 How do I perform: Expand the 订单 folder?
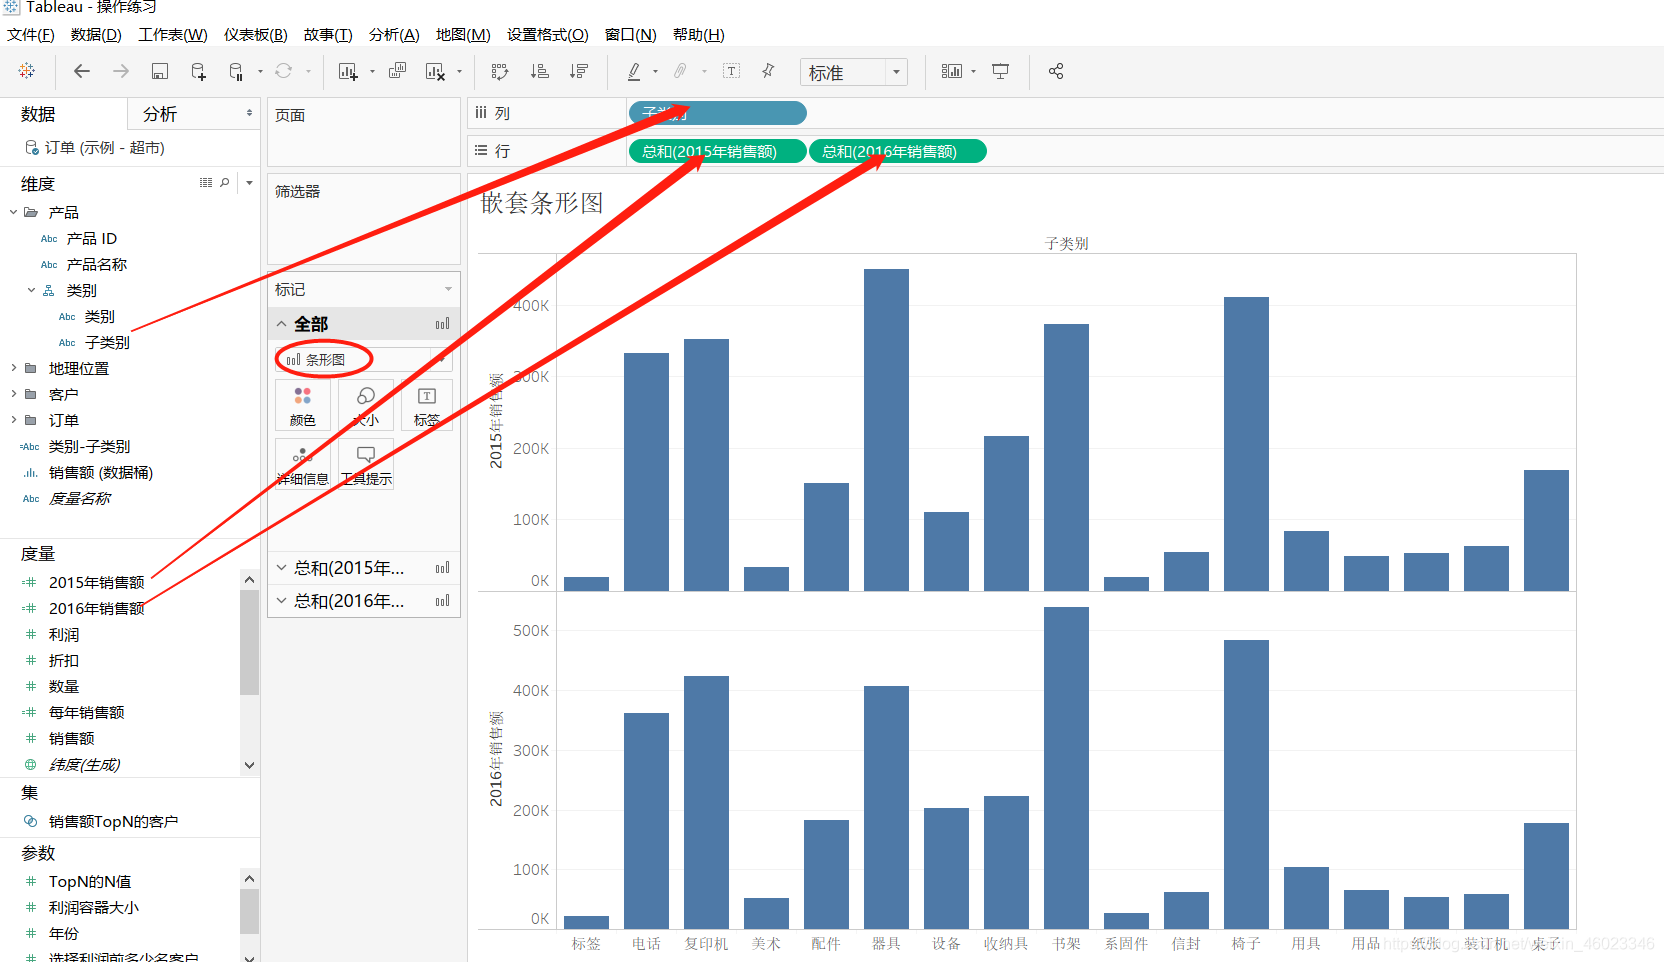tap(14, 420)
